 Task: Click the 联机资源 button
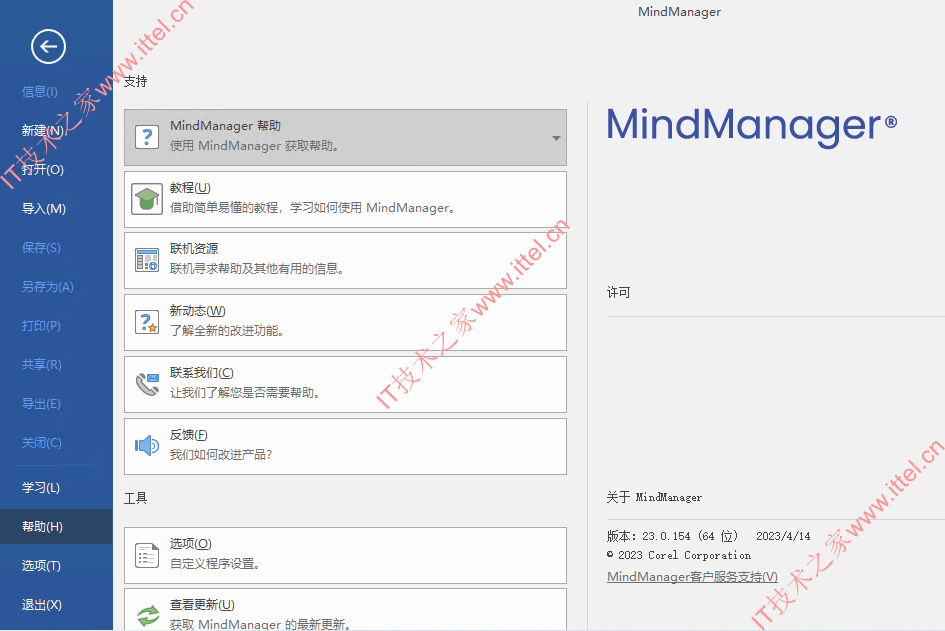[345, 261]
